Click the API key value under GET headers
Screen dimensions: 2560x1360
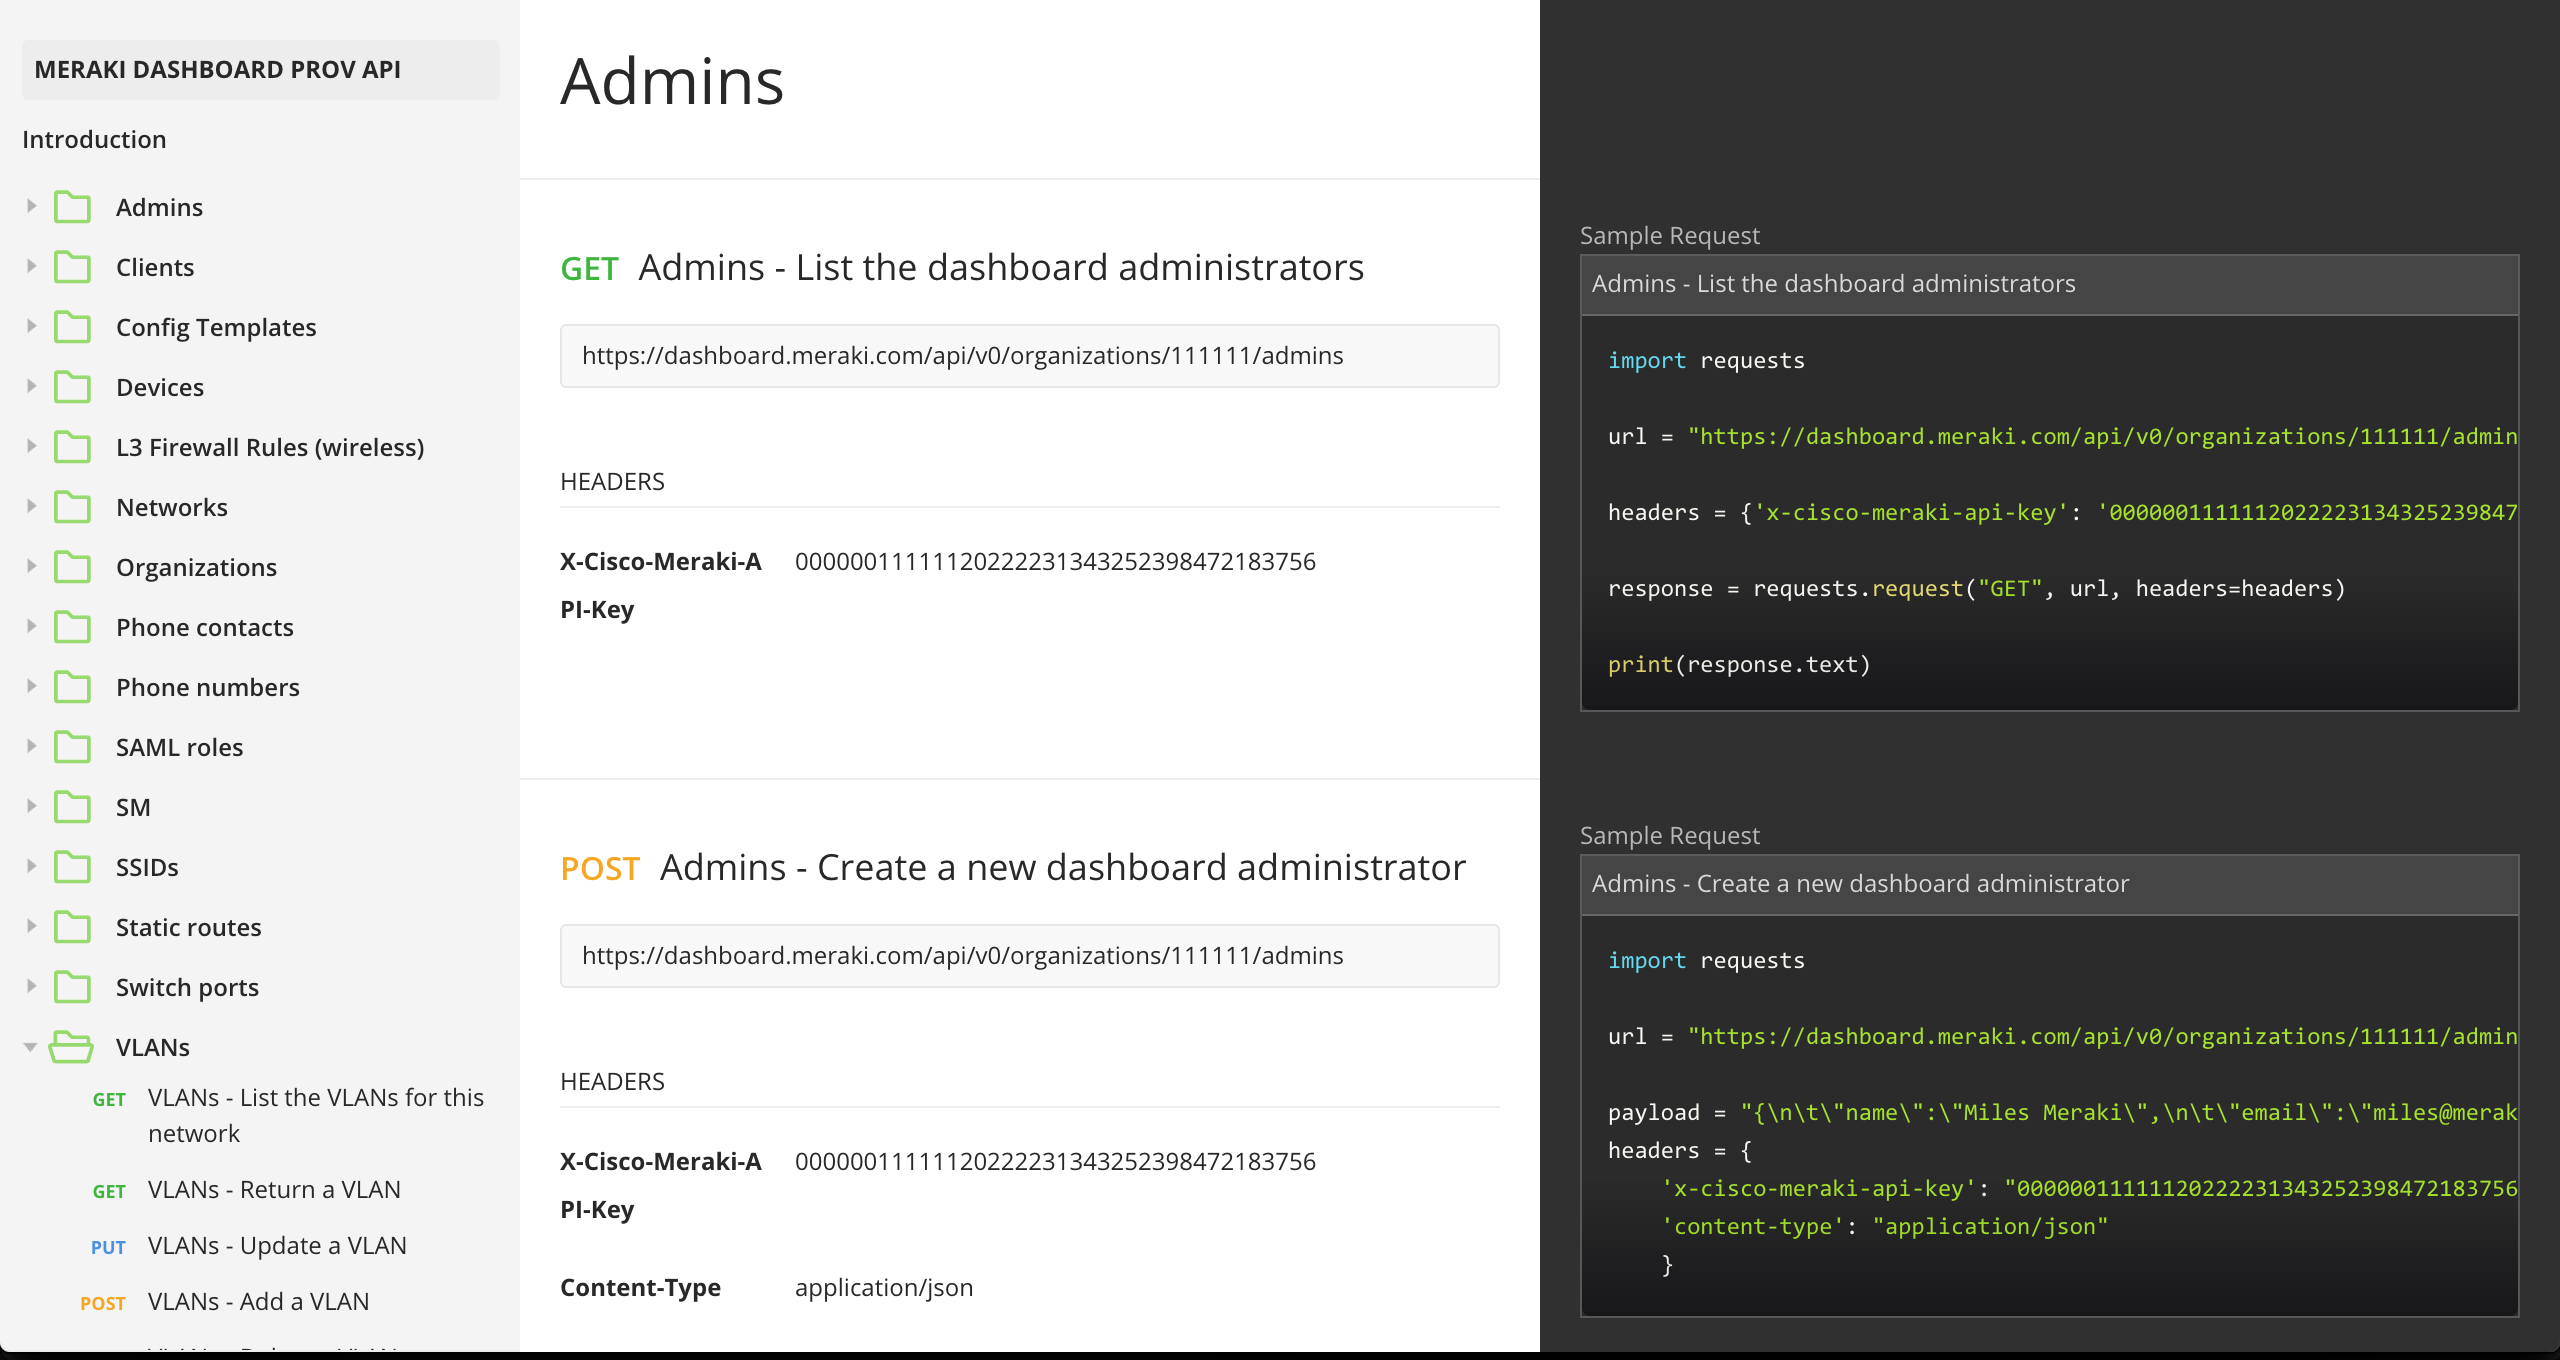coord(1055,561)
